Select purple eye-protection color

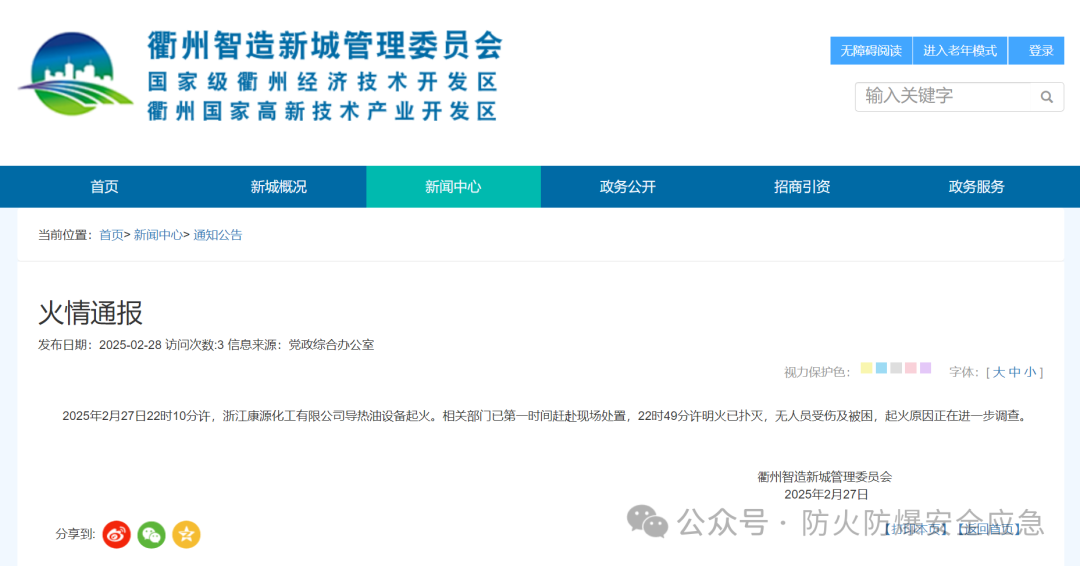click(925, 368)
